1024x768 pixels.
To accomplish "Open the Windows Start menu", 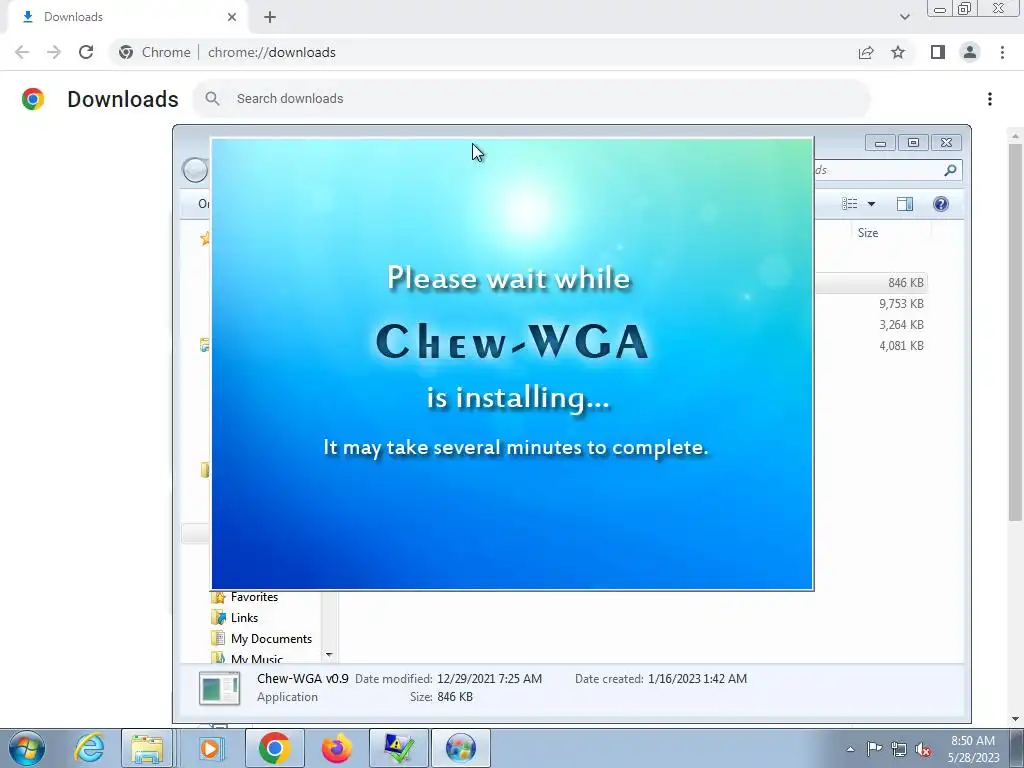I will 27,748.
